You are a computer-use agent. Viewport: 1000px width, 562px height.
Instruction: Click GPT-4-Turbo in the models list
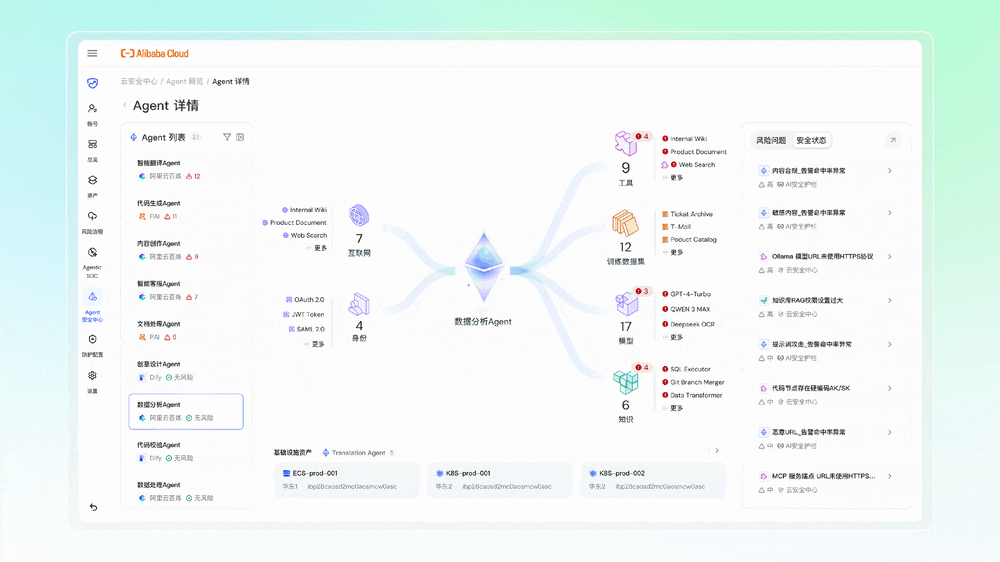click(690, 295)
